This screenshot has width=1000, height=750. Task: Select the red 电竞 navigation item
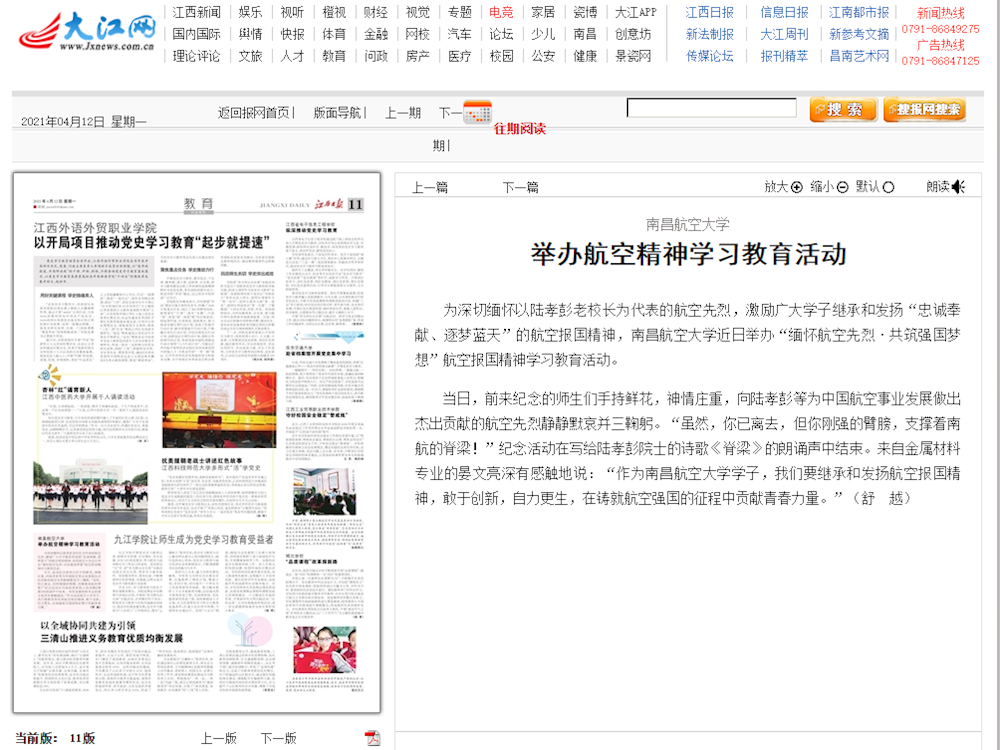[501, 13]
